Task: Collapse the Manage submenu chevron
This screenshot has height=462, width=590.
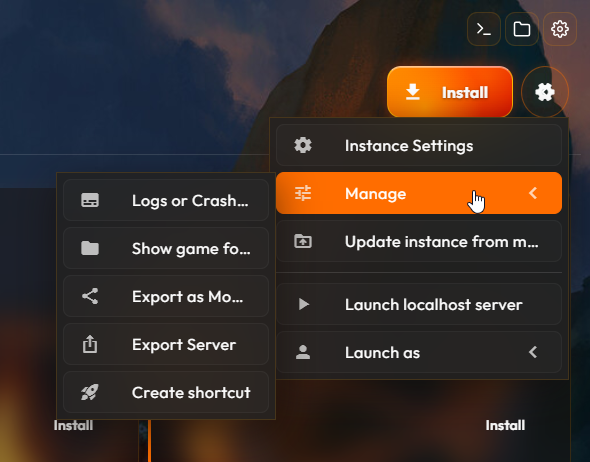Action: 533,193
